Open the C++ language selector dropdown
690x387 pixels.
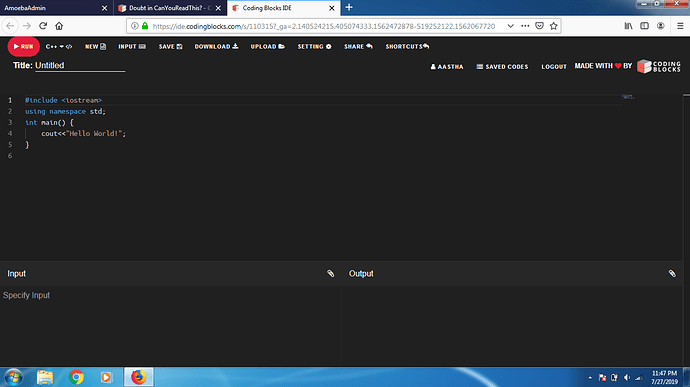59,46
